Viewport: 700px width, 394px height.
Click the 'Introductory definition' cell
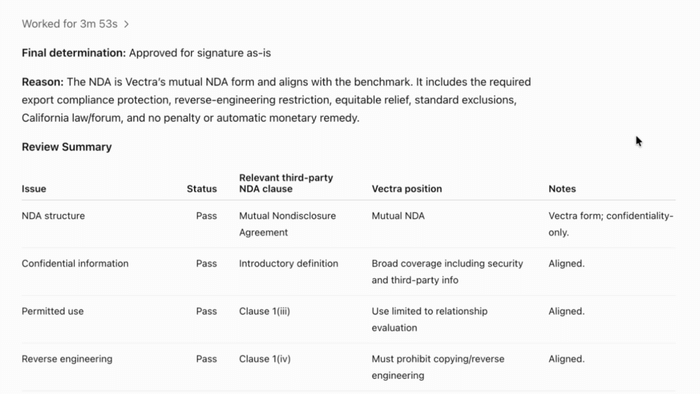click(x=288, y=264)
